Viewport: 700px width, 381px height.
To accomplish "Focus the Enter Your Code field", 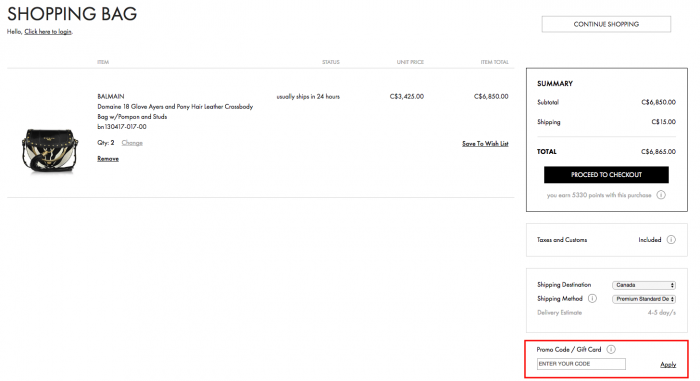I will [x=581, y=364].
